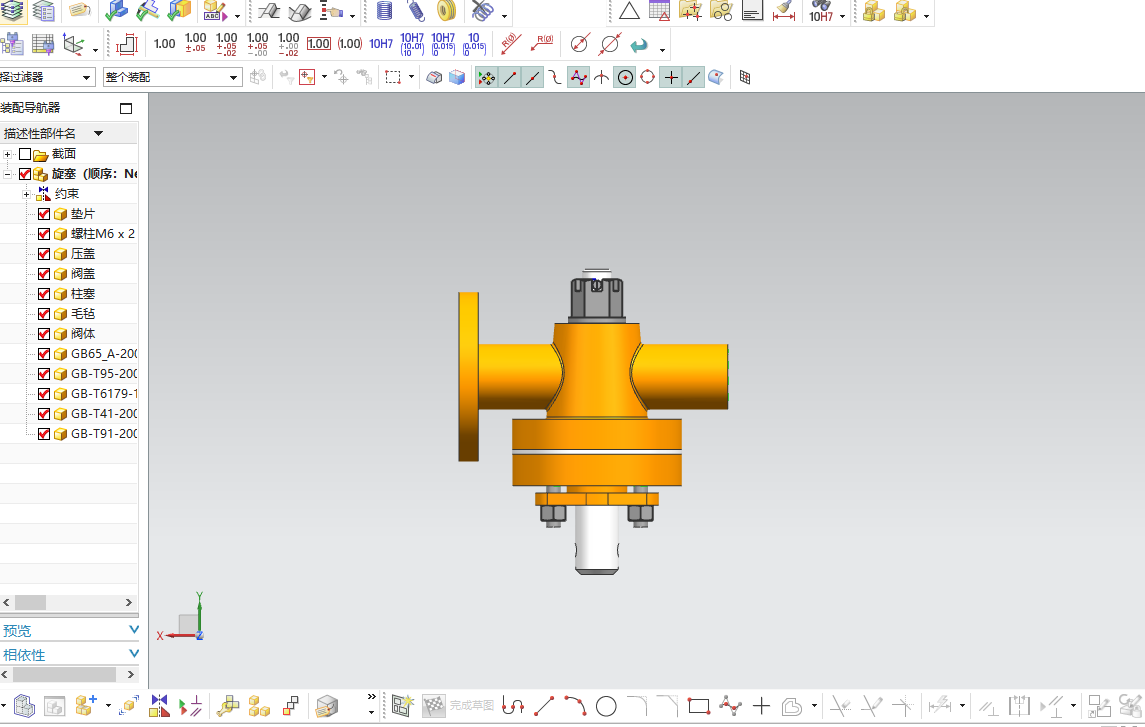Select the sketch circle tool
Screen dimensions: 1145x727
pyautogui.click(x=606, y=706)
